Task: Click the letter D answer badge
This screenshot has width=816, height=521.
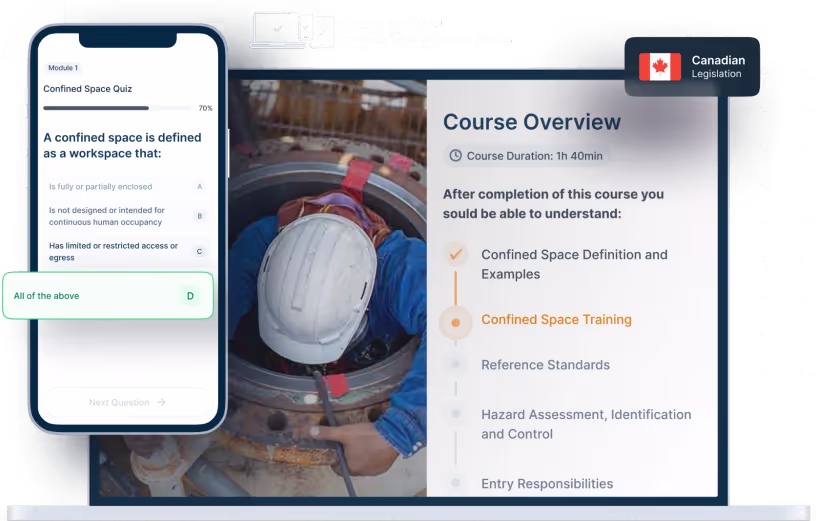Action: [190, 296]
